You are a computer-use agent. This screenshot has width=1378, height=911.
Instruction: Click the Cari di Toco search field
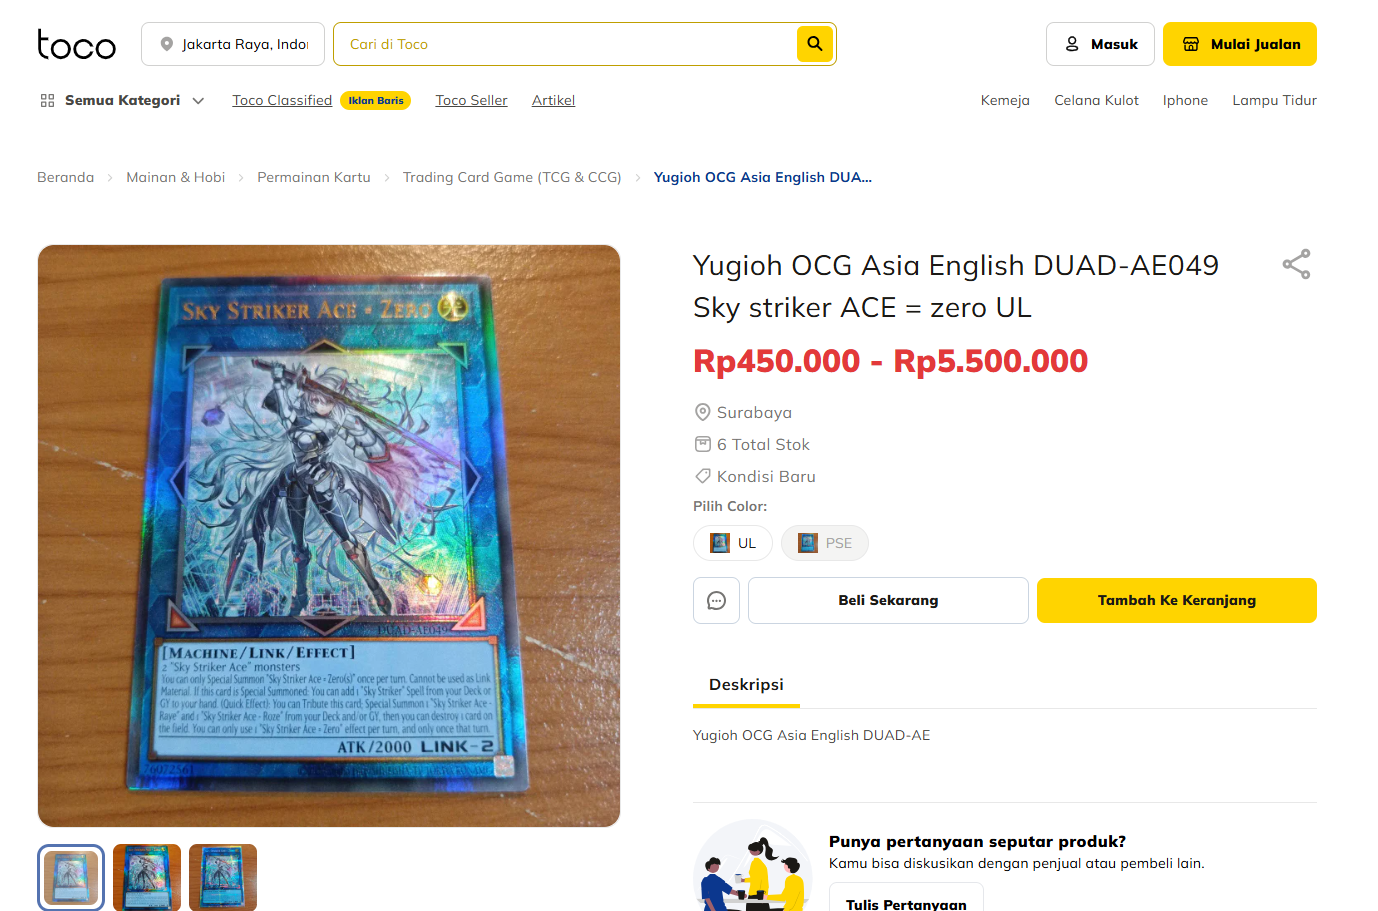[565, 44]
